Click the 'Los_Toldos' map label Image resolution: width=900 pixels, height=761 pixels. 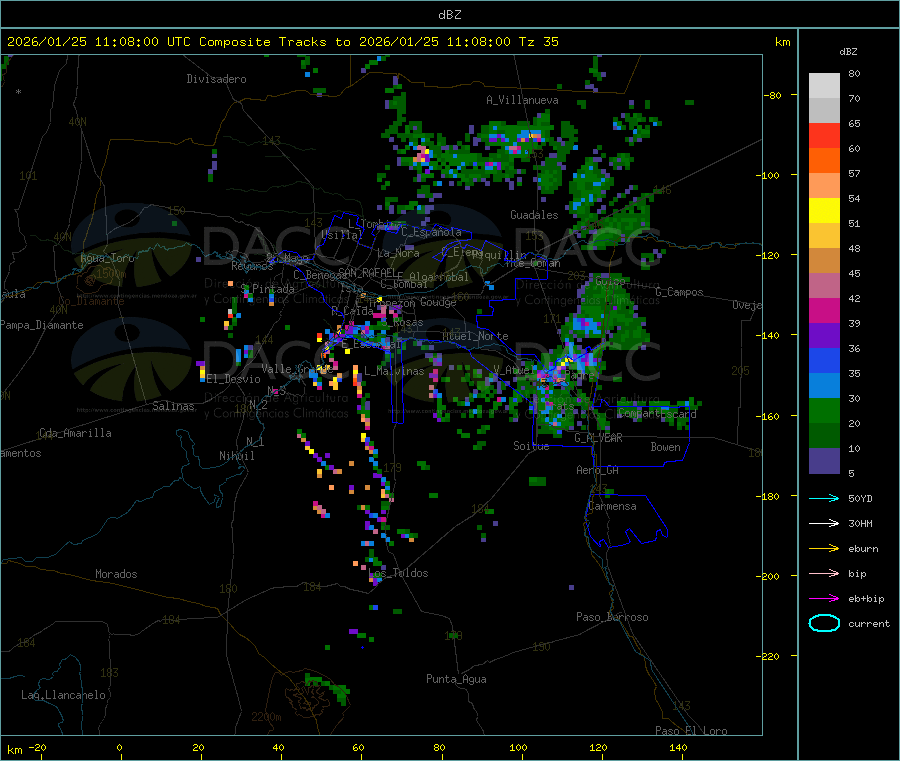point(398,573)
